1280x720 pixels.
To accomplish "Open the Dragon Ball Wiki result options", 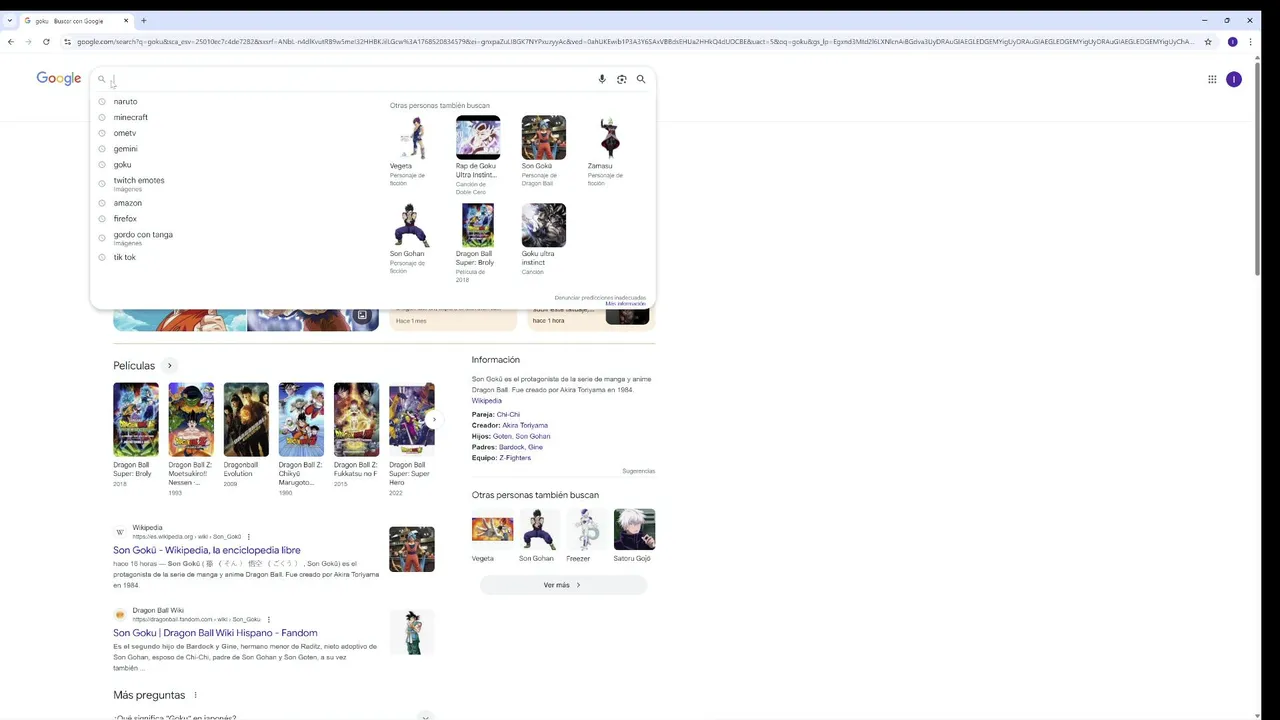I will tap(268, 620).
